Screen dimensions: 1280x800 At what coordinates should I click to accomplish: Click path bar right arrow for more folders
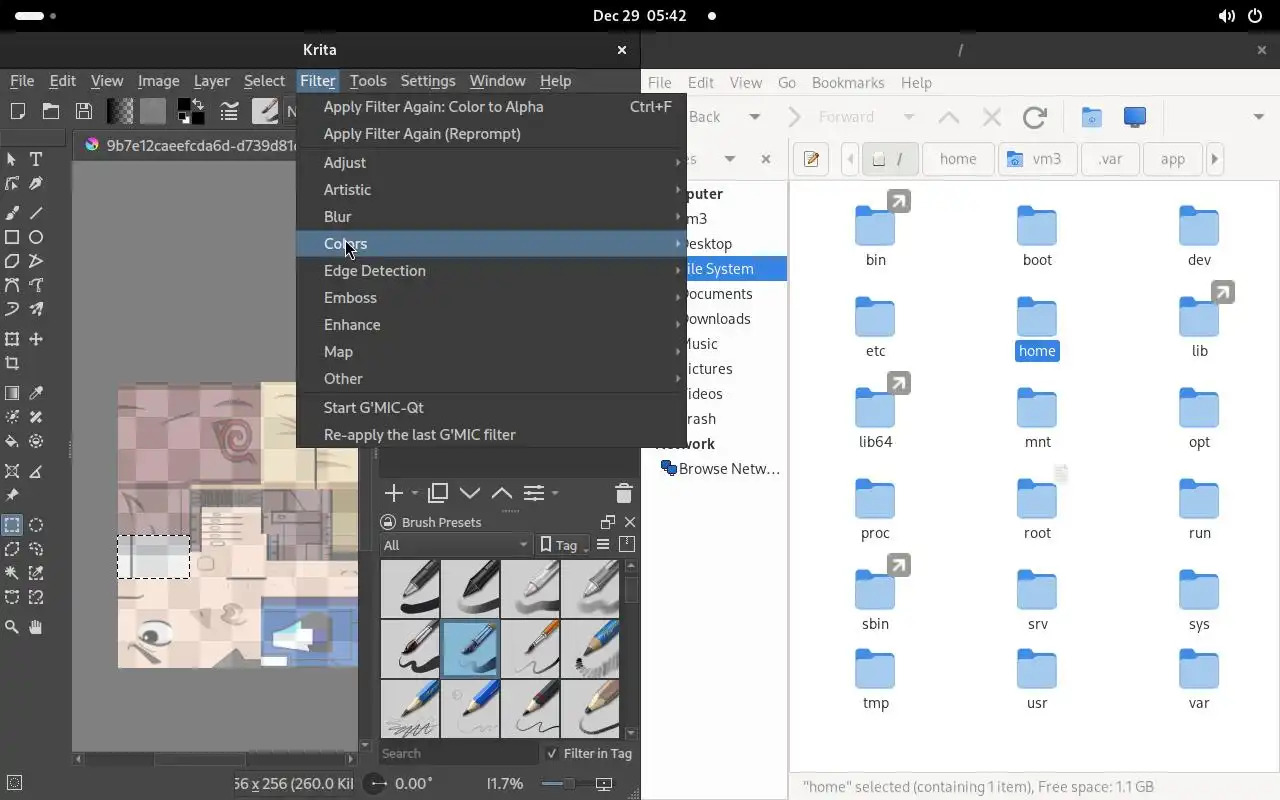[1215, 159]
